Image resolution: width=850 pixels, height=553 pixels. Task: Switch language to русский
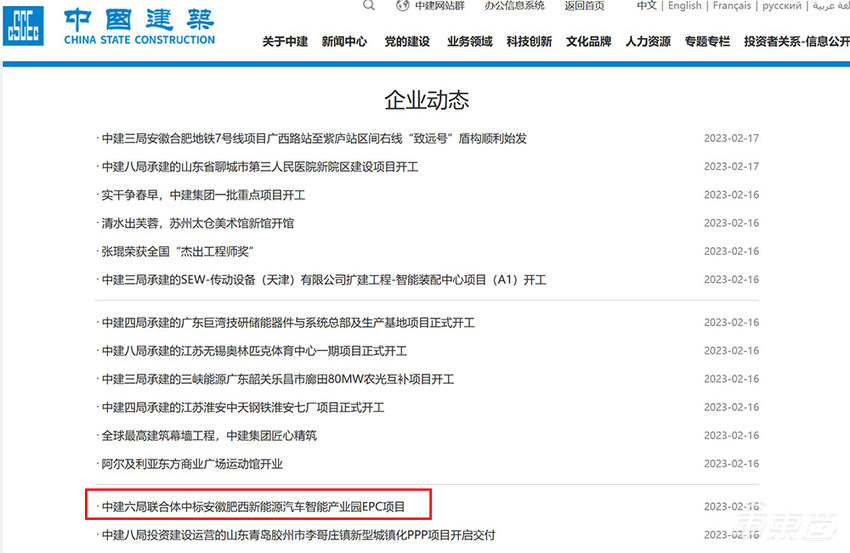point(782,5)
